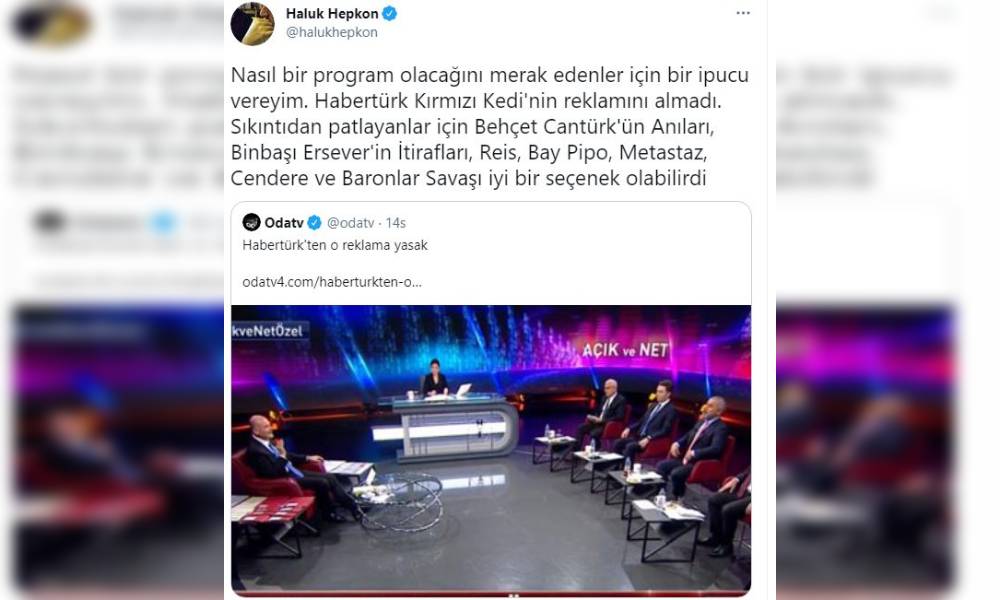
Task: Click the kveNetÖzel hashtag overlay in image
Action: pyautogui.click(x=269, y=331)
